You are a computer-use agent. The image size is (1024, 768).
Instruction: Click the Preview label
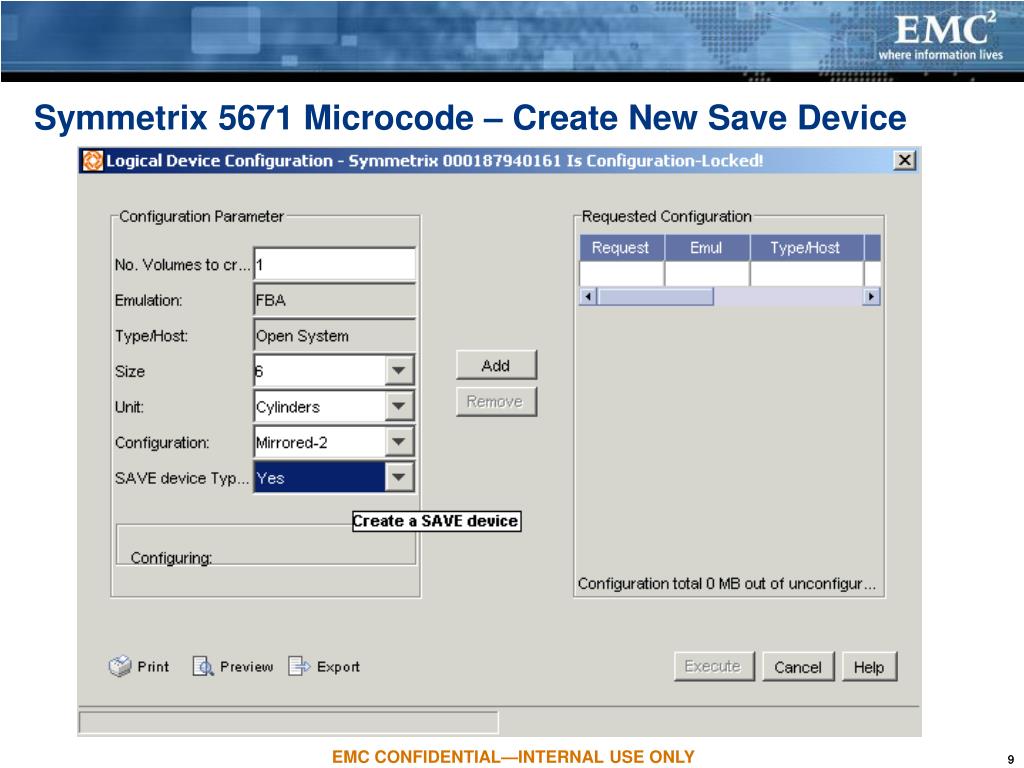pyautogui.click(x=246, y=667)
